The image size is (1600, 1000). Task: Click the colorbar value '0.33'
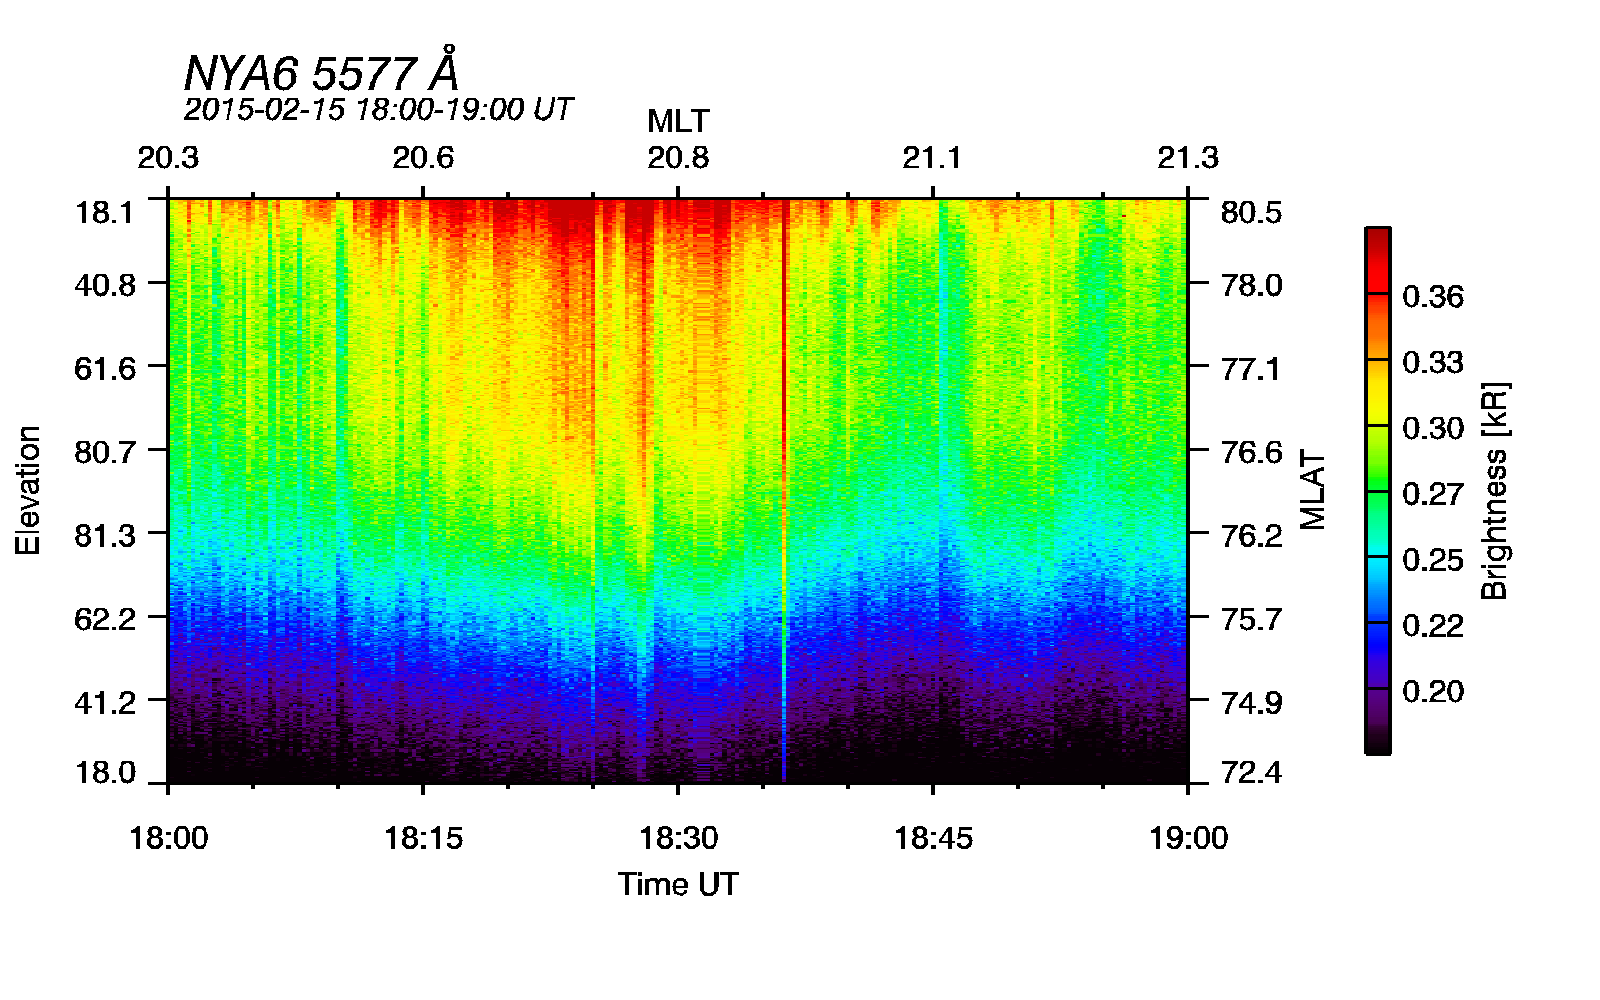(x=1432, y=362)
